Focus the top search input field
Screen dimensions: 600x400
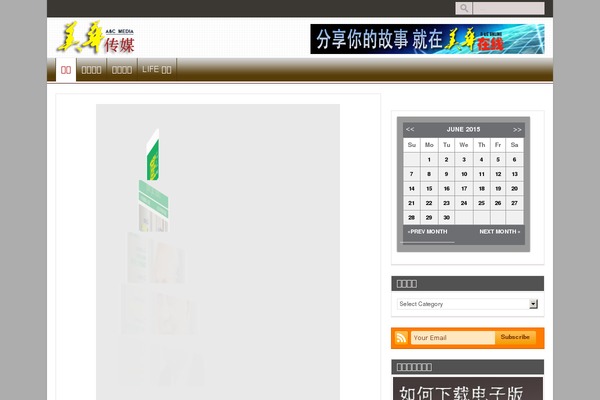click(509, 8)
